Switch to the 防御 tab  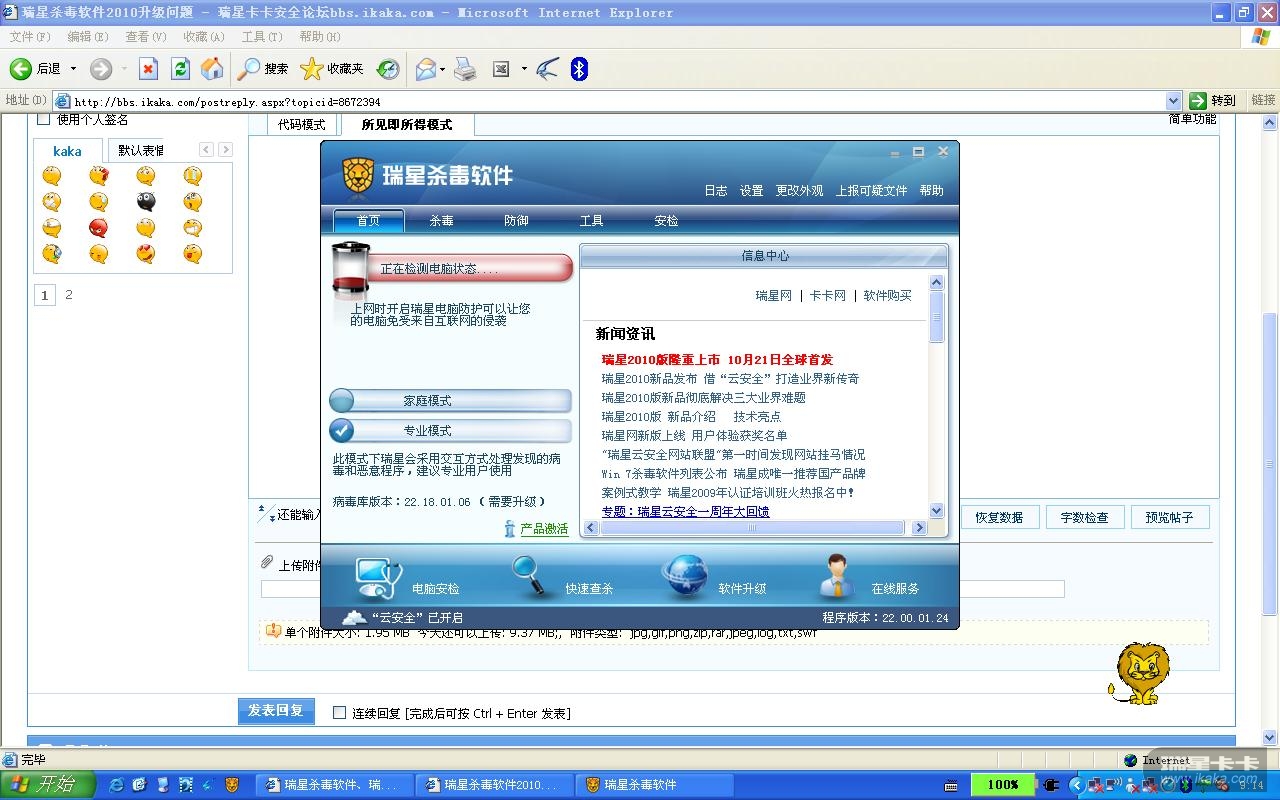coord(517,221)
